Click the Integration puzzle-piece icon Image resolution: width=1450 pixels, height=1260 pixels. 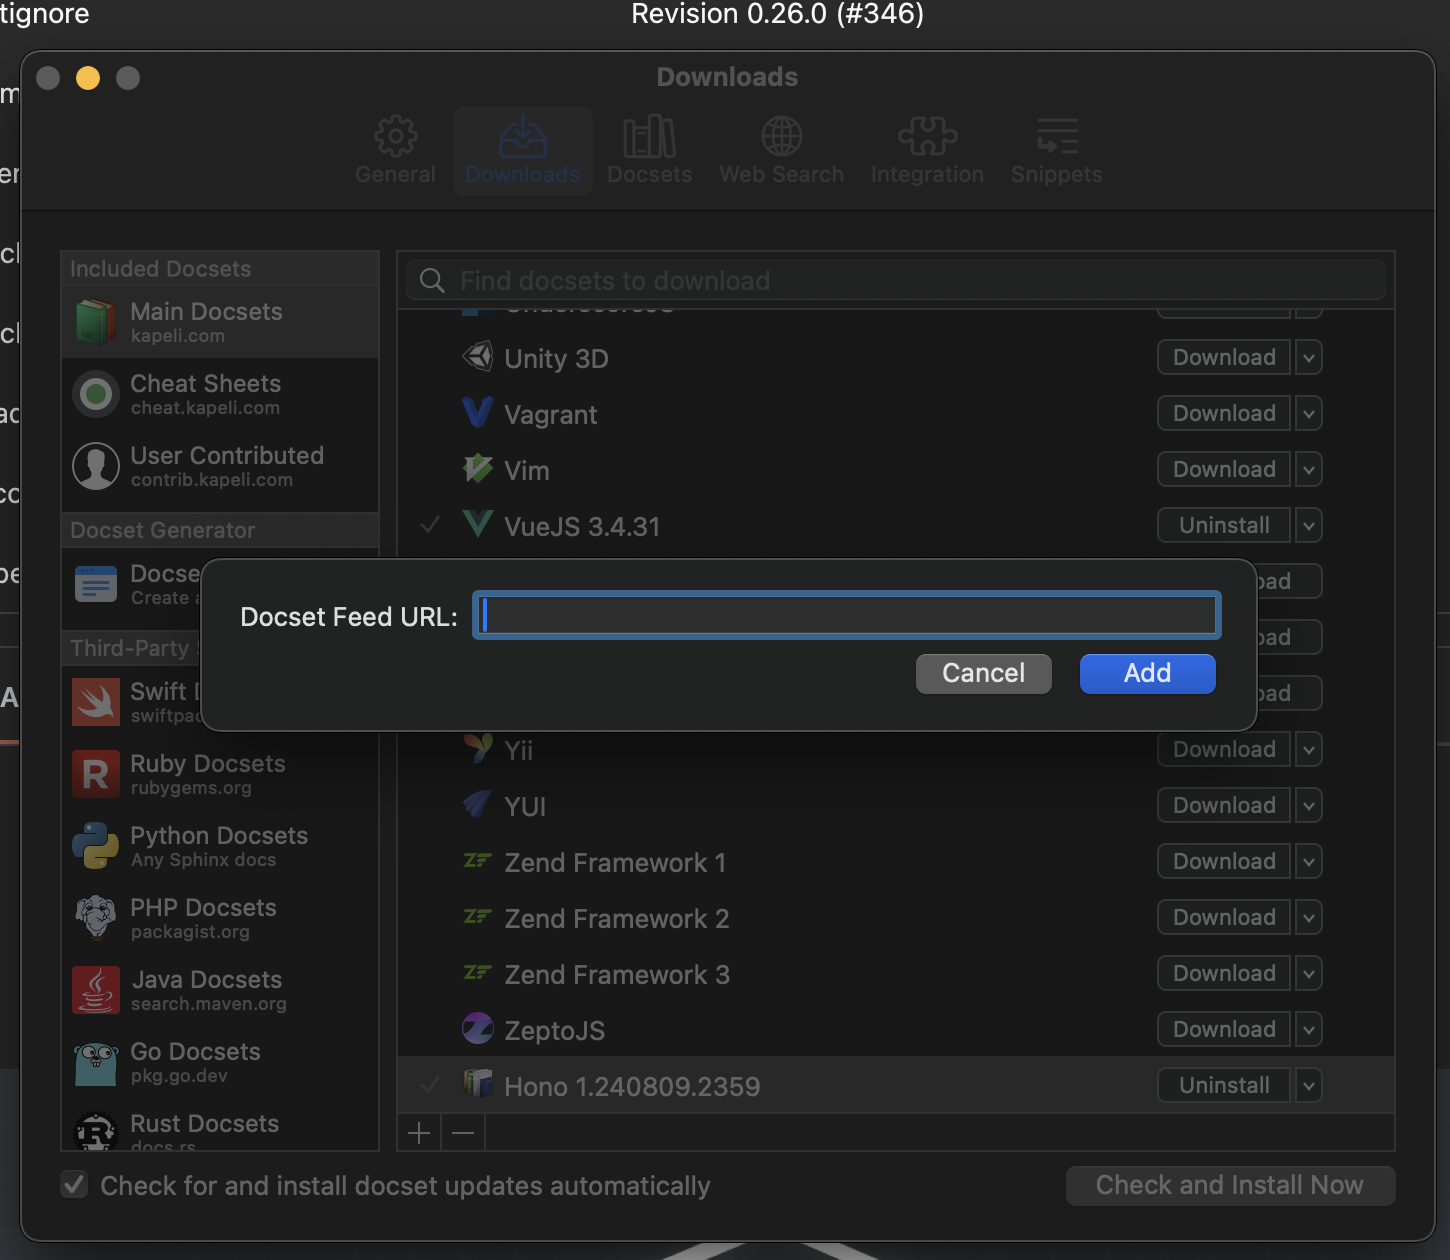(926, 136)
